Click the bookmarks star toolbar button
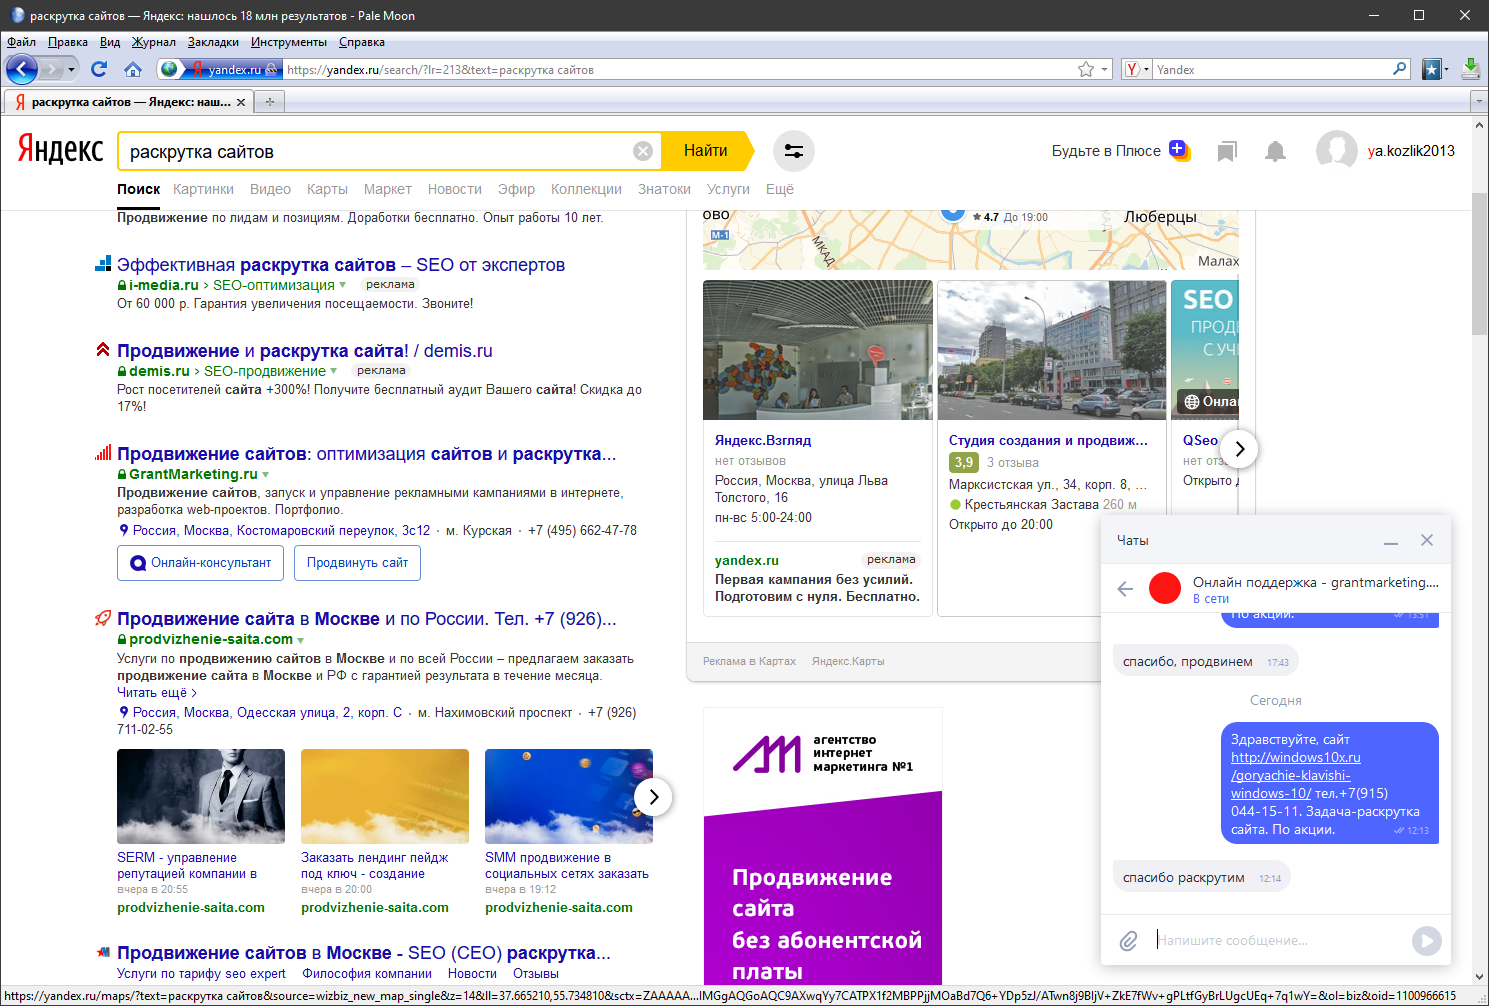This screenshot has height=1006, width=1489. (x=1432, y=69)
